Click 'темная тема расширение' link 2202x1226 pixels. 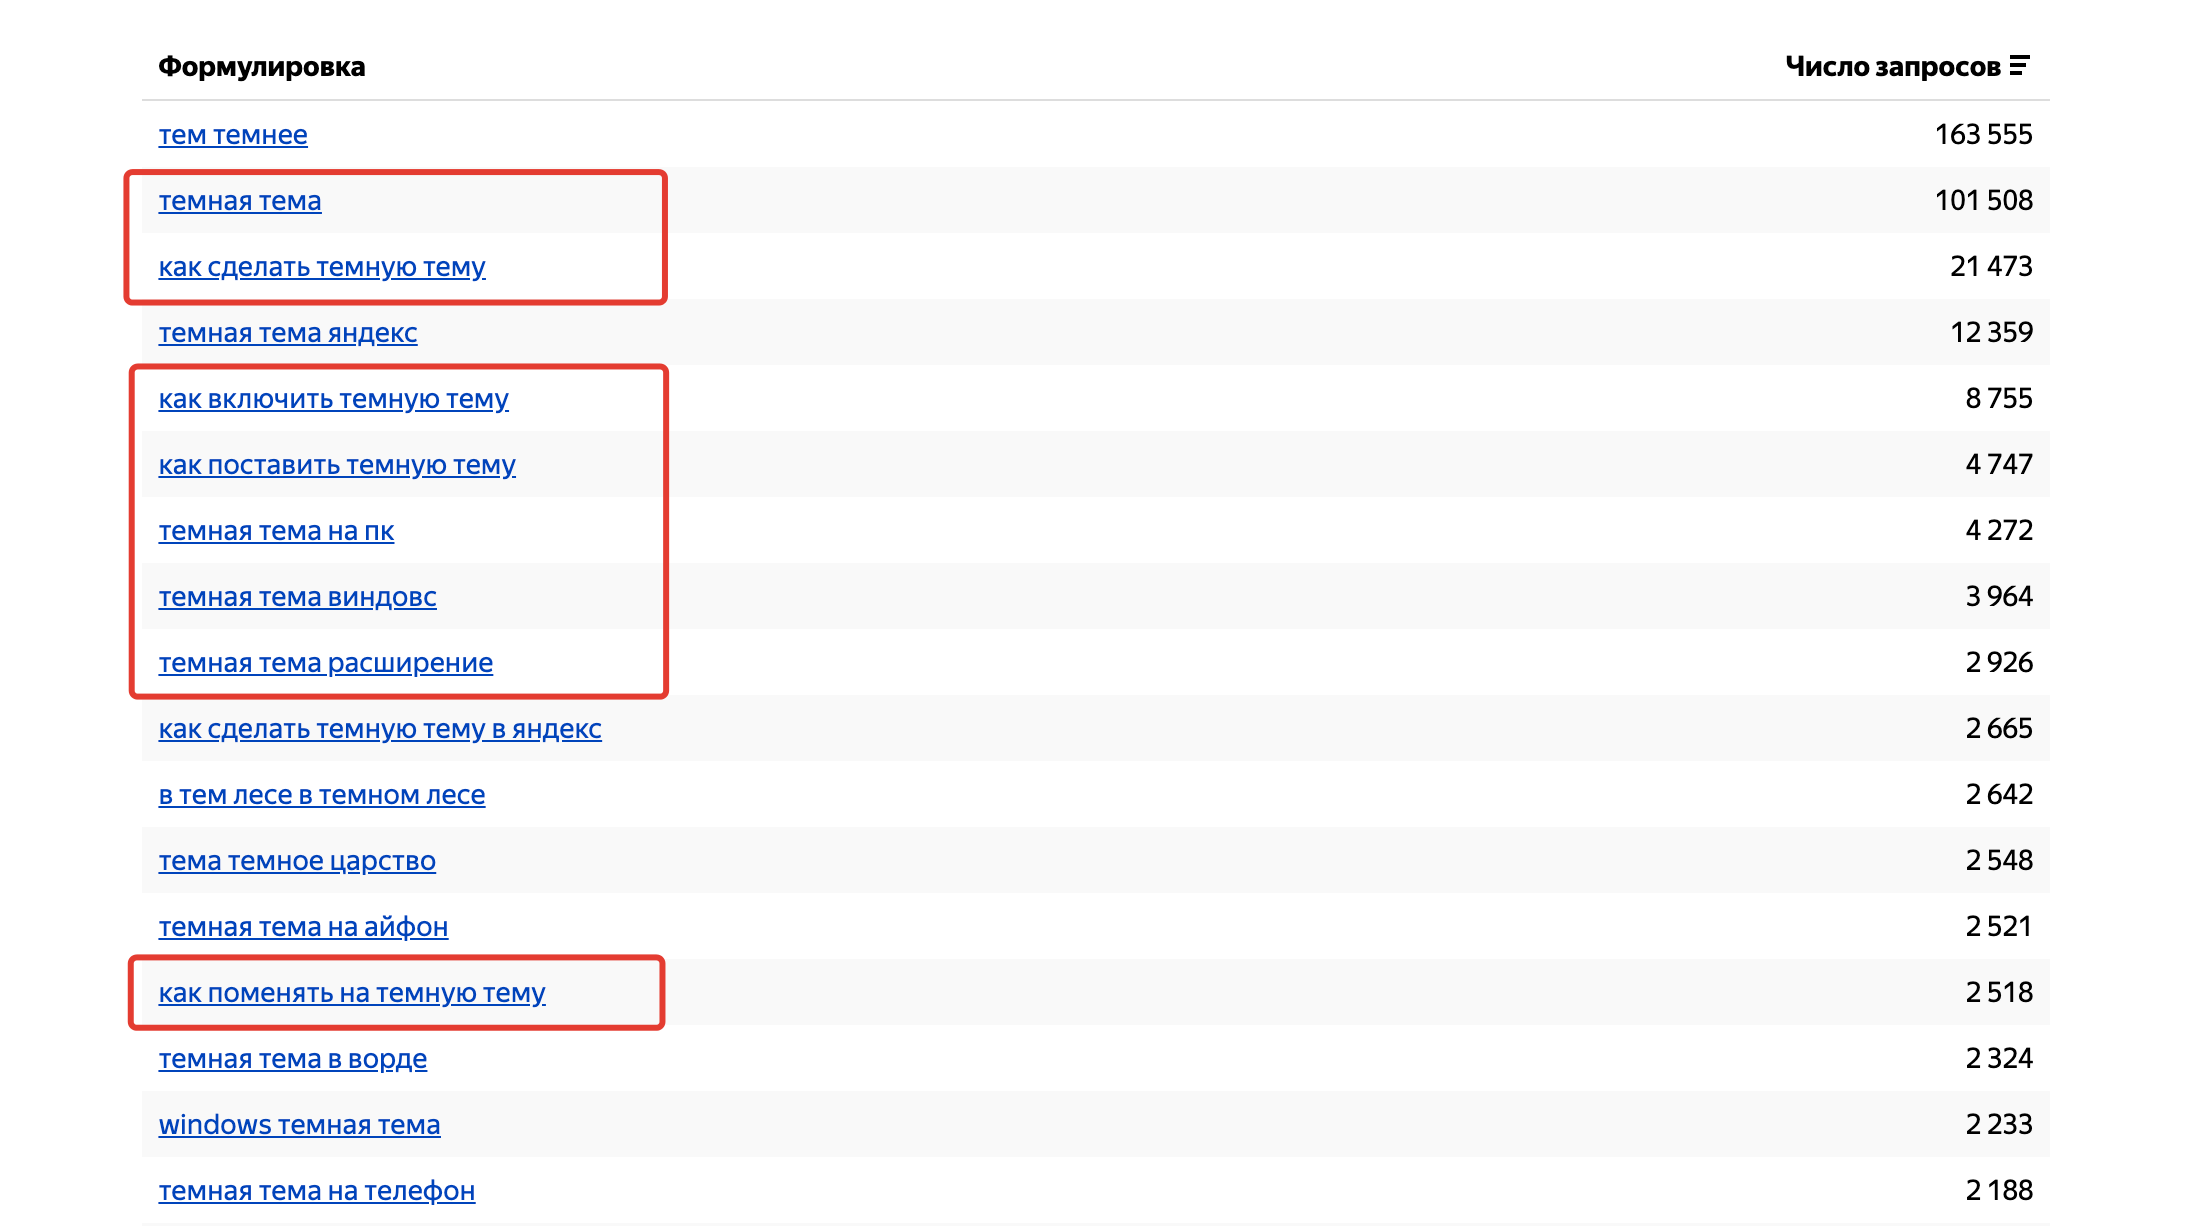tap(326, 663)
